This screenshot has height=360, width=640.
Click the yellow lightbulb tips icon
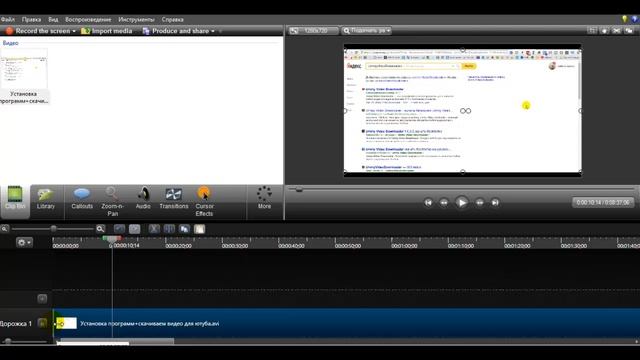point(624,19)
